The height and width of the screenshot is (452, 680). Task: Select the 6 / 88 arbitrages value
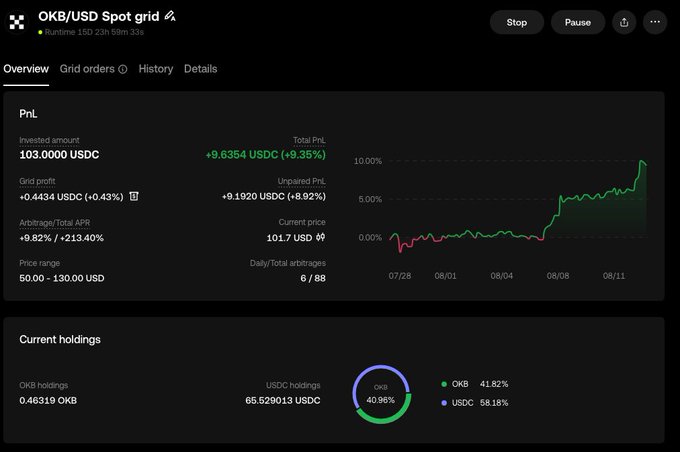tap(313, 278)
